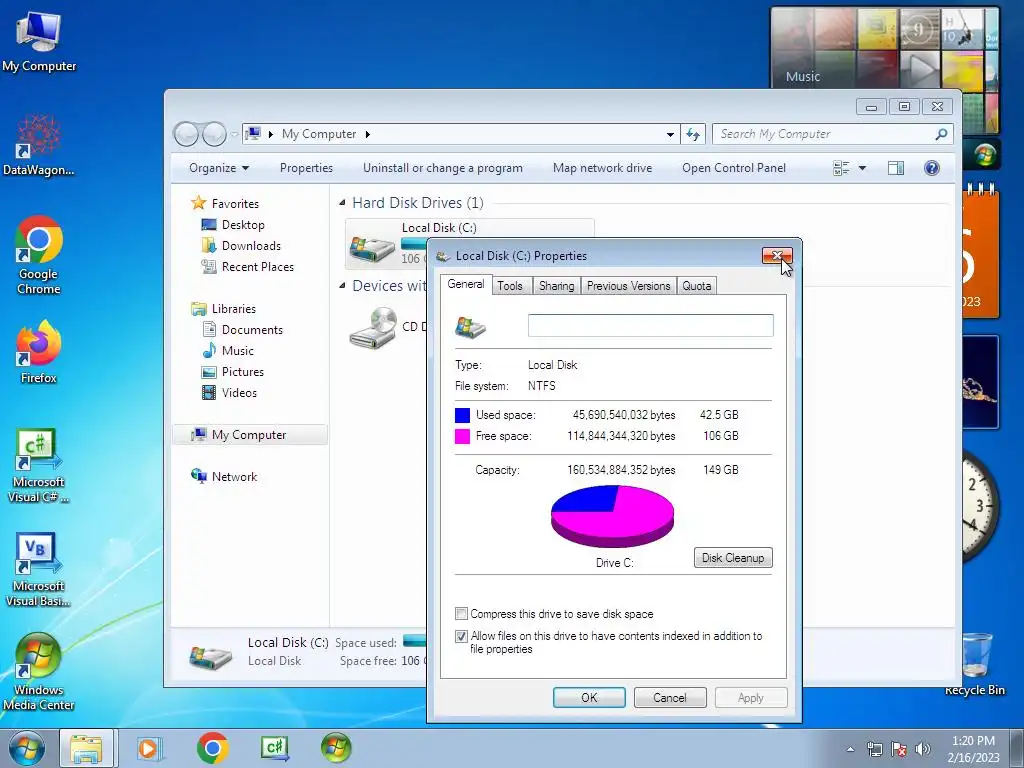The image size is (1024, 768).
Task: Collapse Hard Disk Drives group
Action: pos(342,203)
